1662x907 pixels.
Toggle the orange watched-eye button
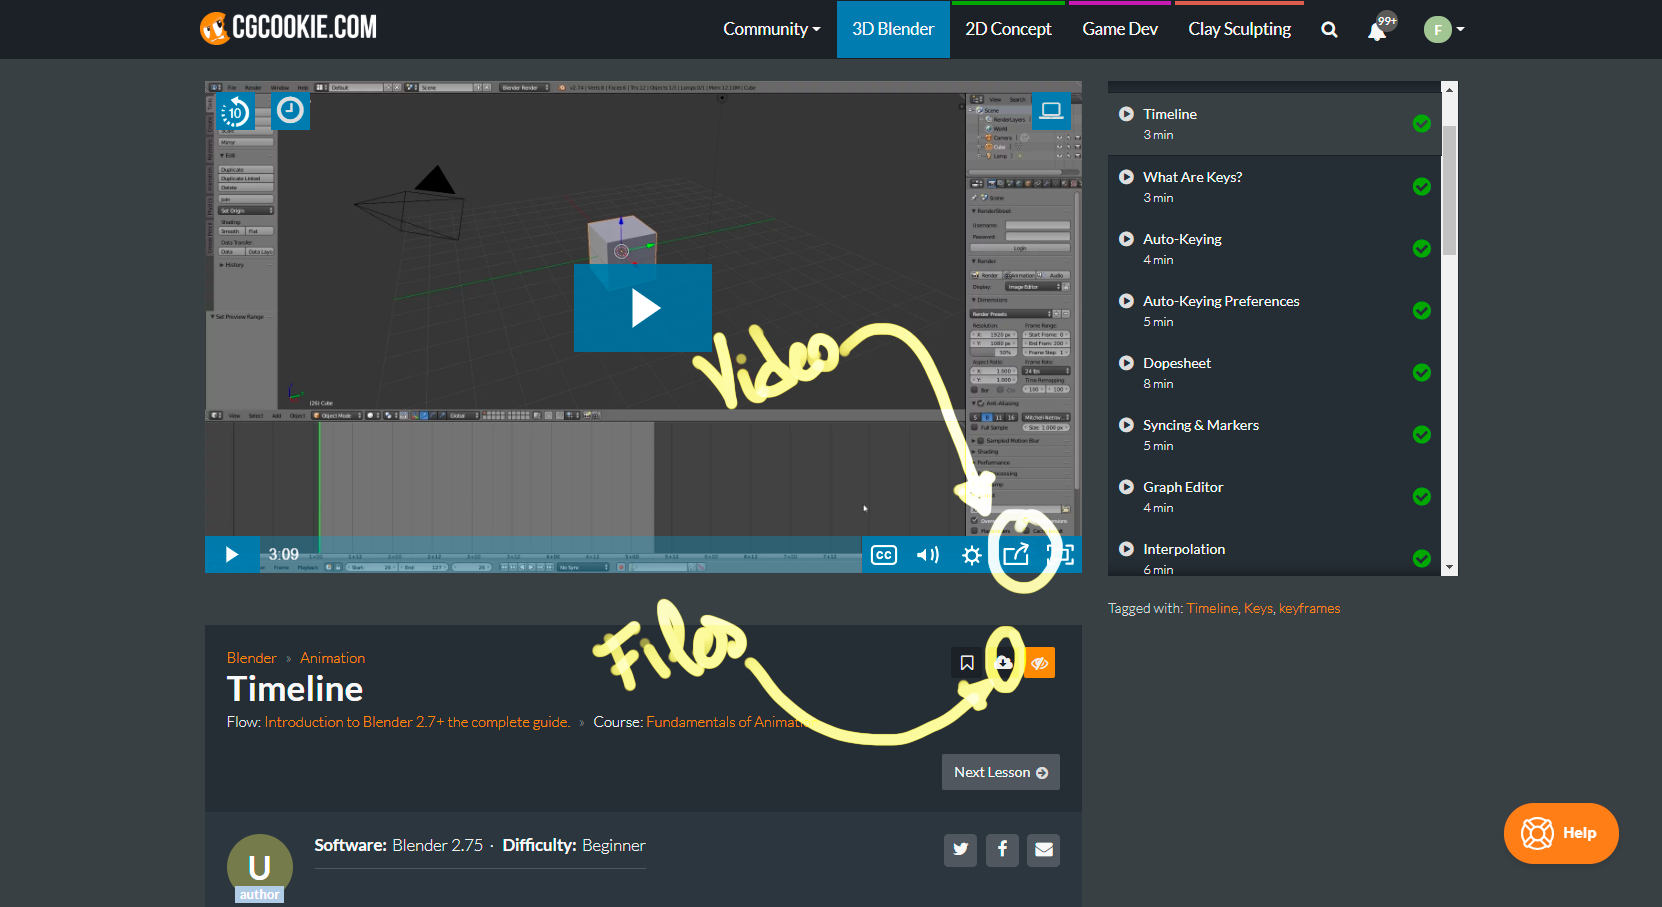pyautogui.click(x=1040, y=663)
